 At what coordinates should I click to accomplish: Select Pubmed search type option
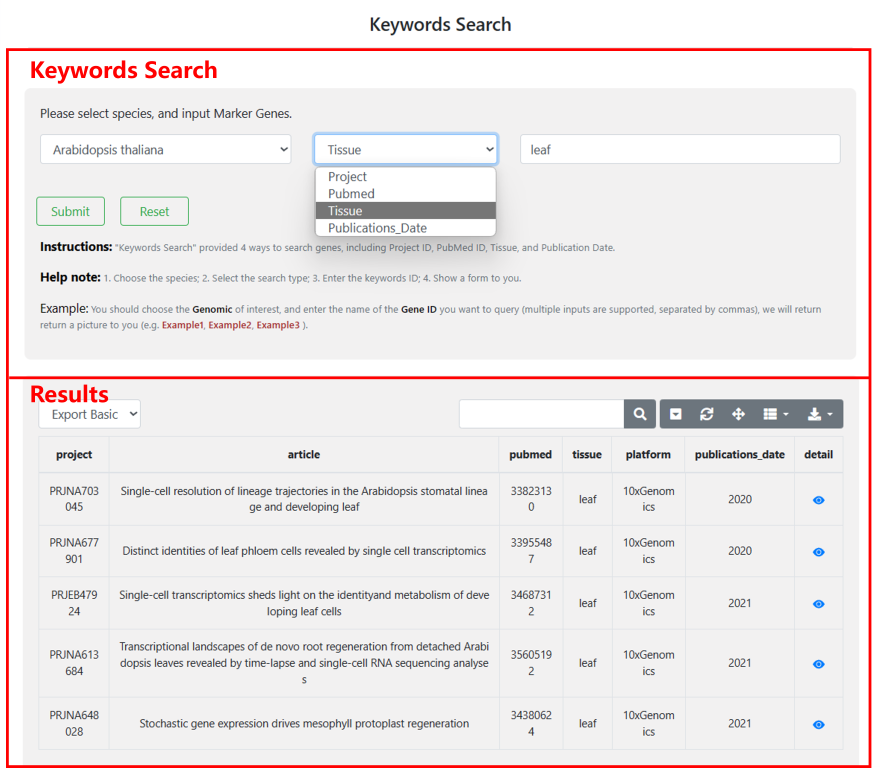tap(351, 194)
